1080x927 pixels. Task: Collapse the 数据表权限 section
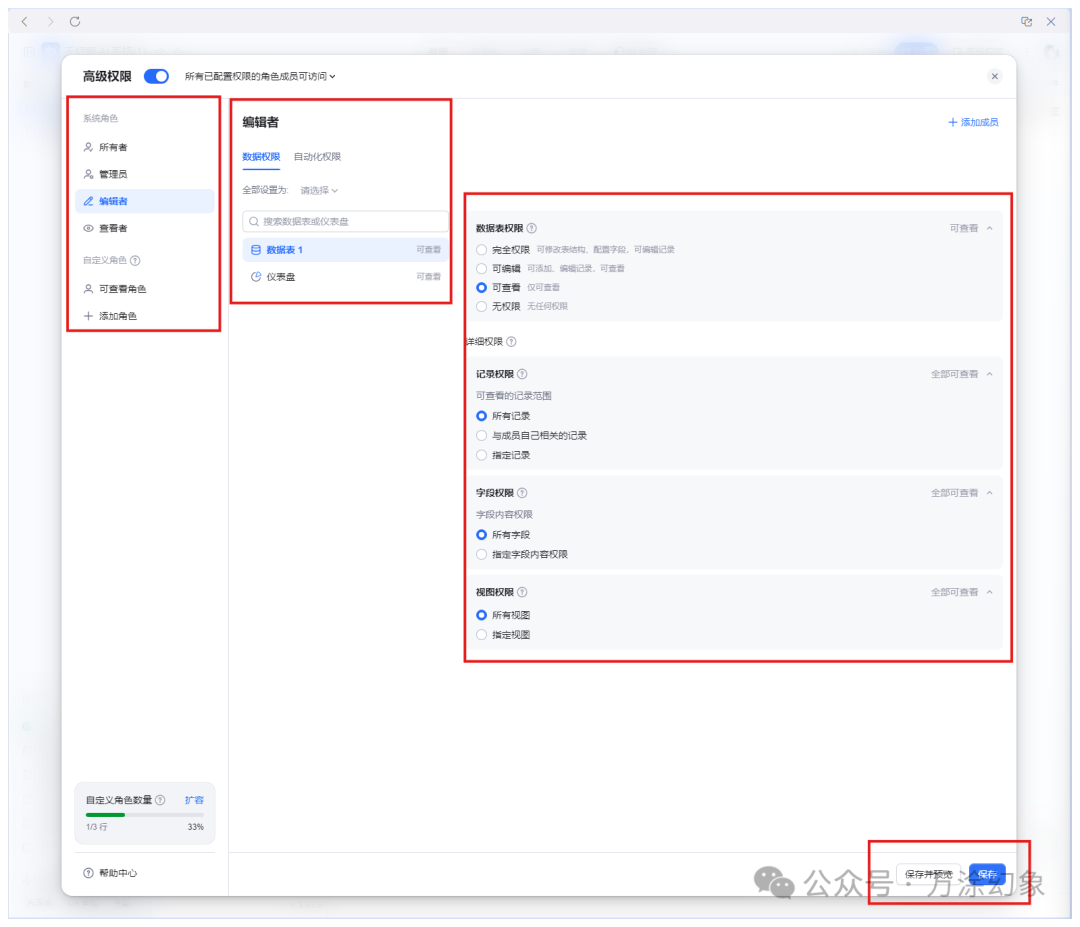(x=990, y=228)
